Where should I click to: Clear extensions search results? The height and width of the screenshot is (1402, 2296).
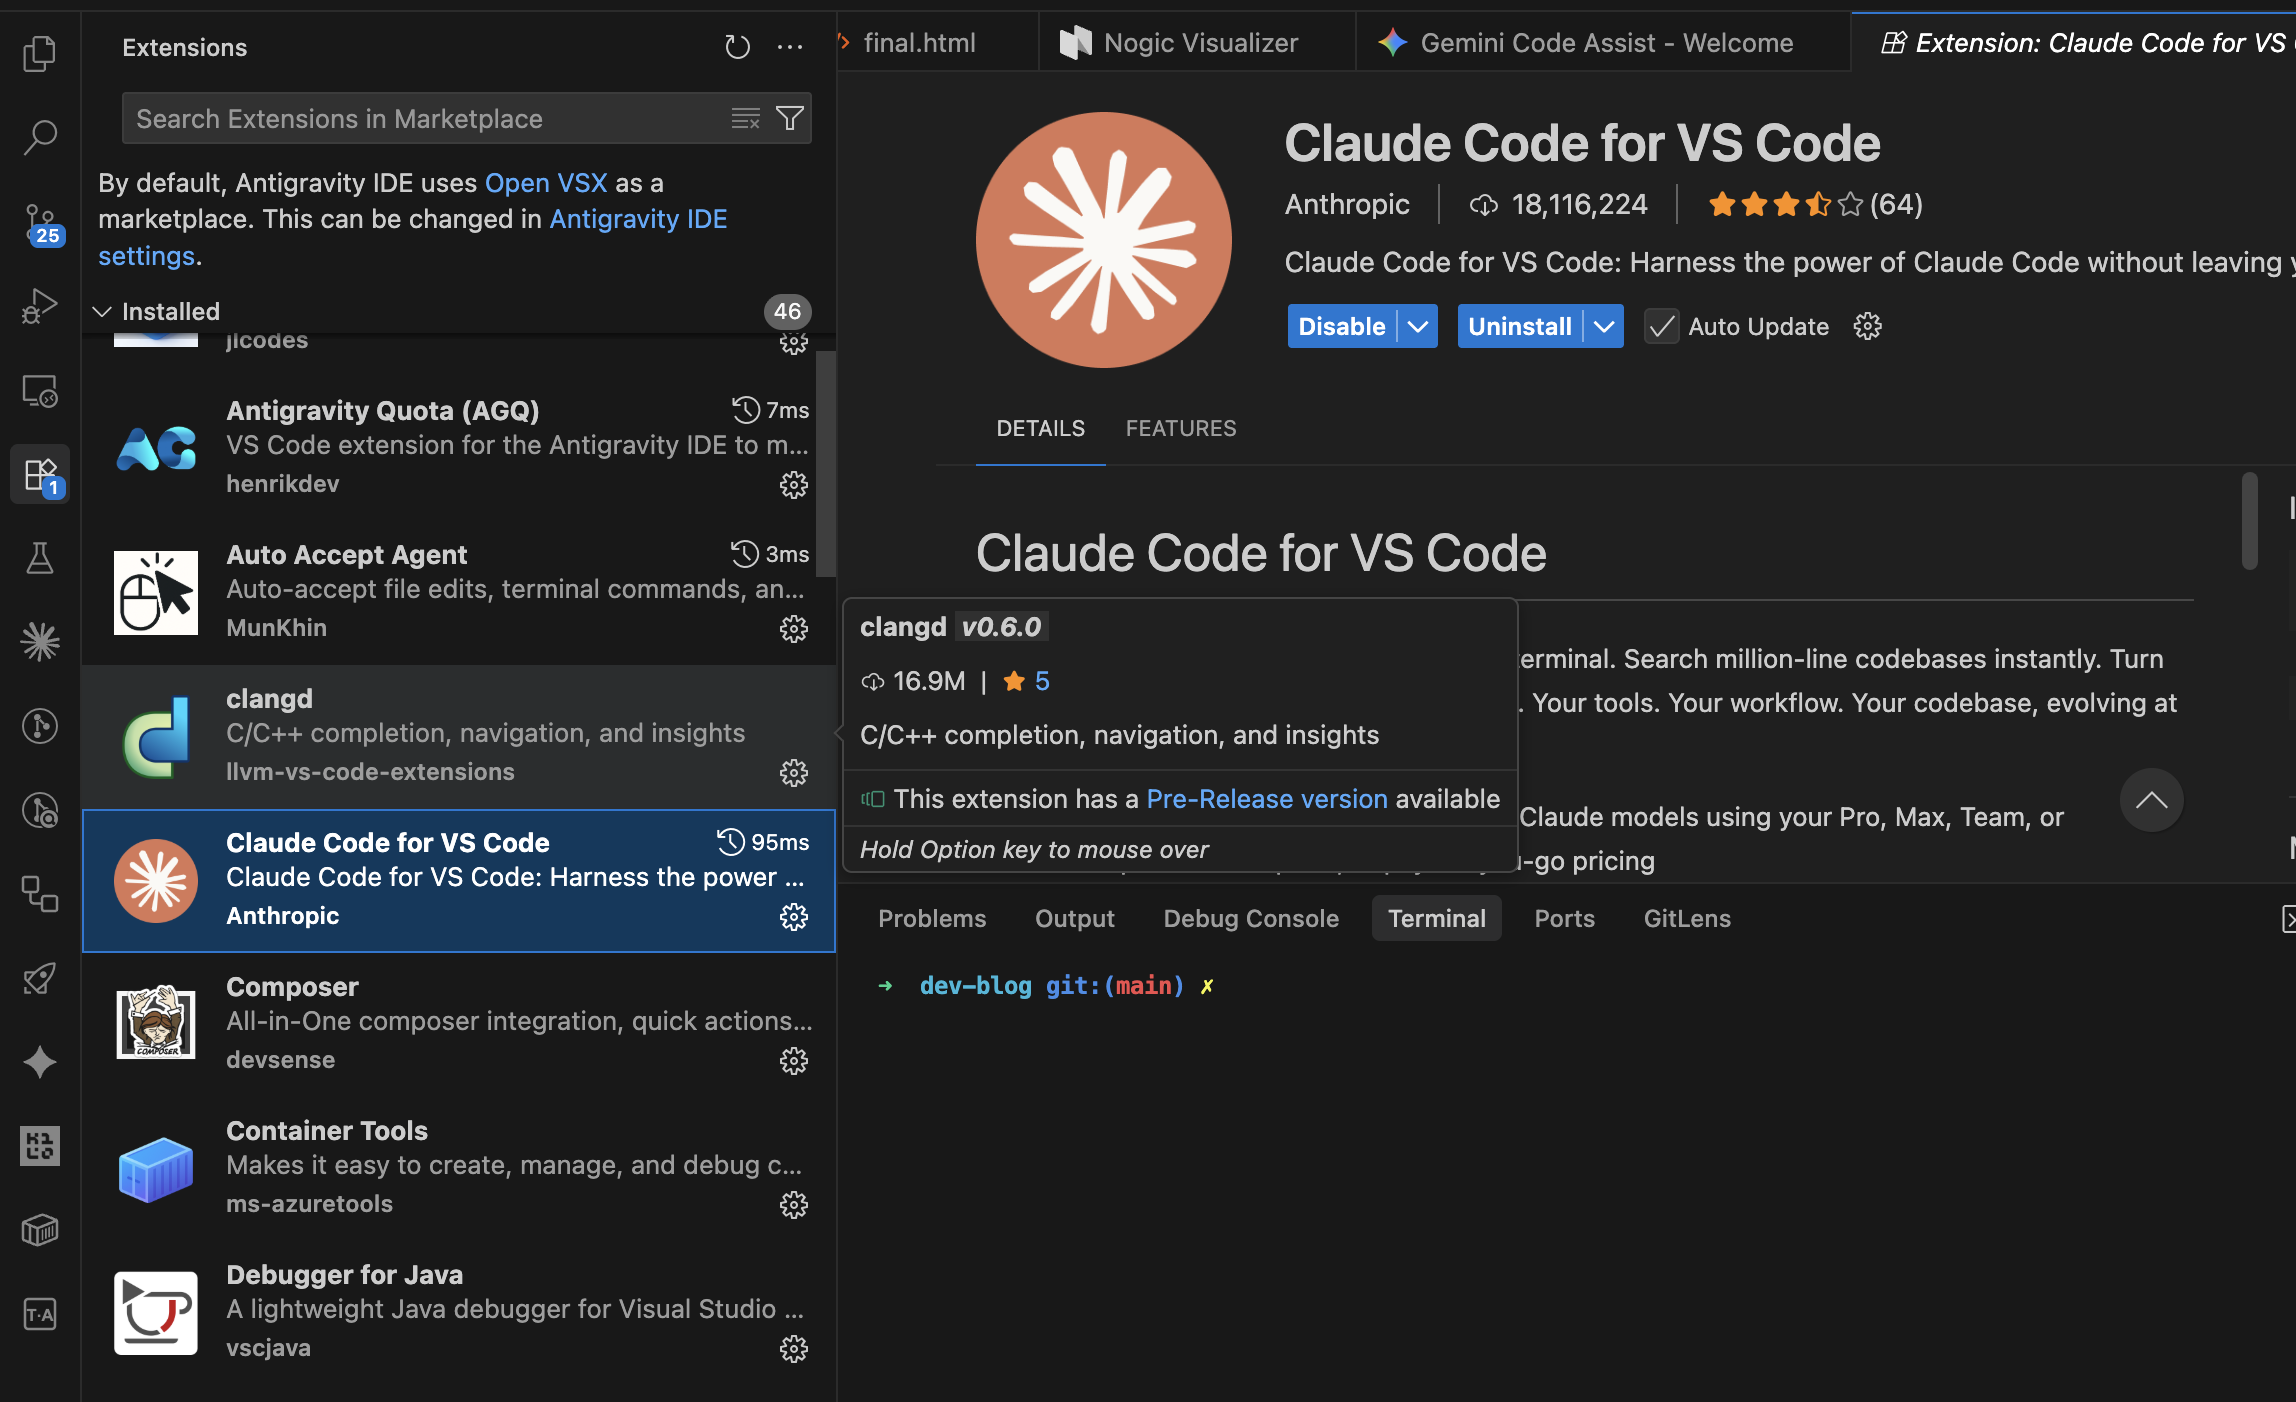click(746, 119)
